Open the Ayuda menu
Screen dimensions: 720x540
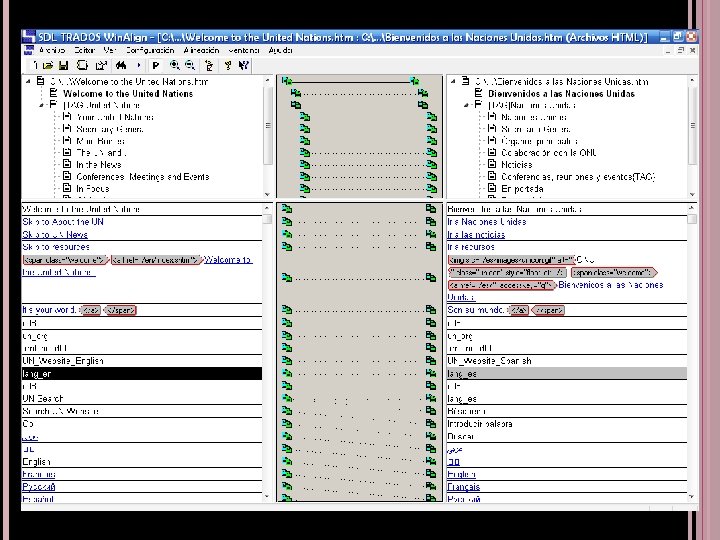[x=280, y=50]
